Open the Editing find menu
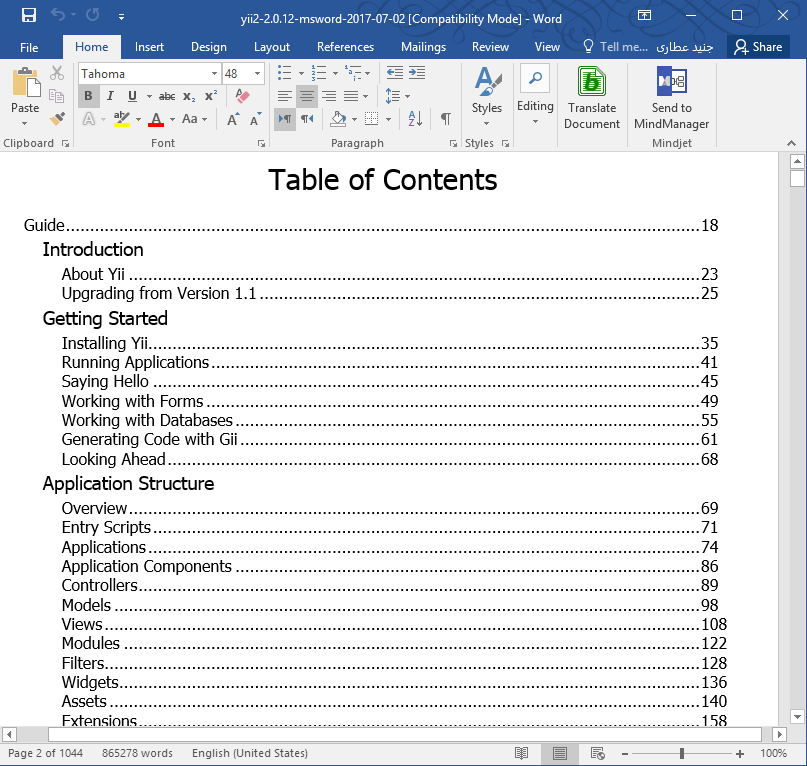The image size is (807, 766). (535, 96)
